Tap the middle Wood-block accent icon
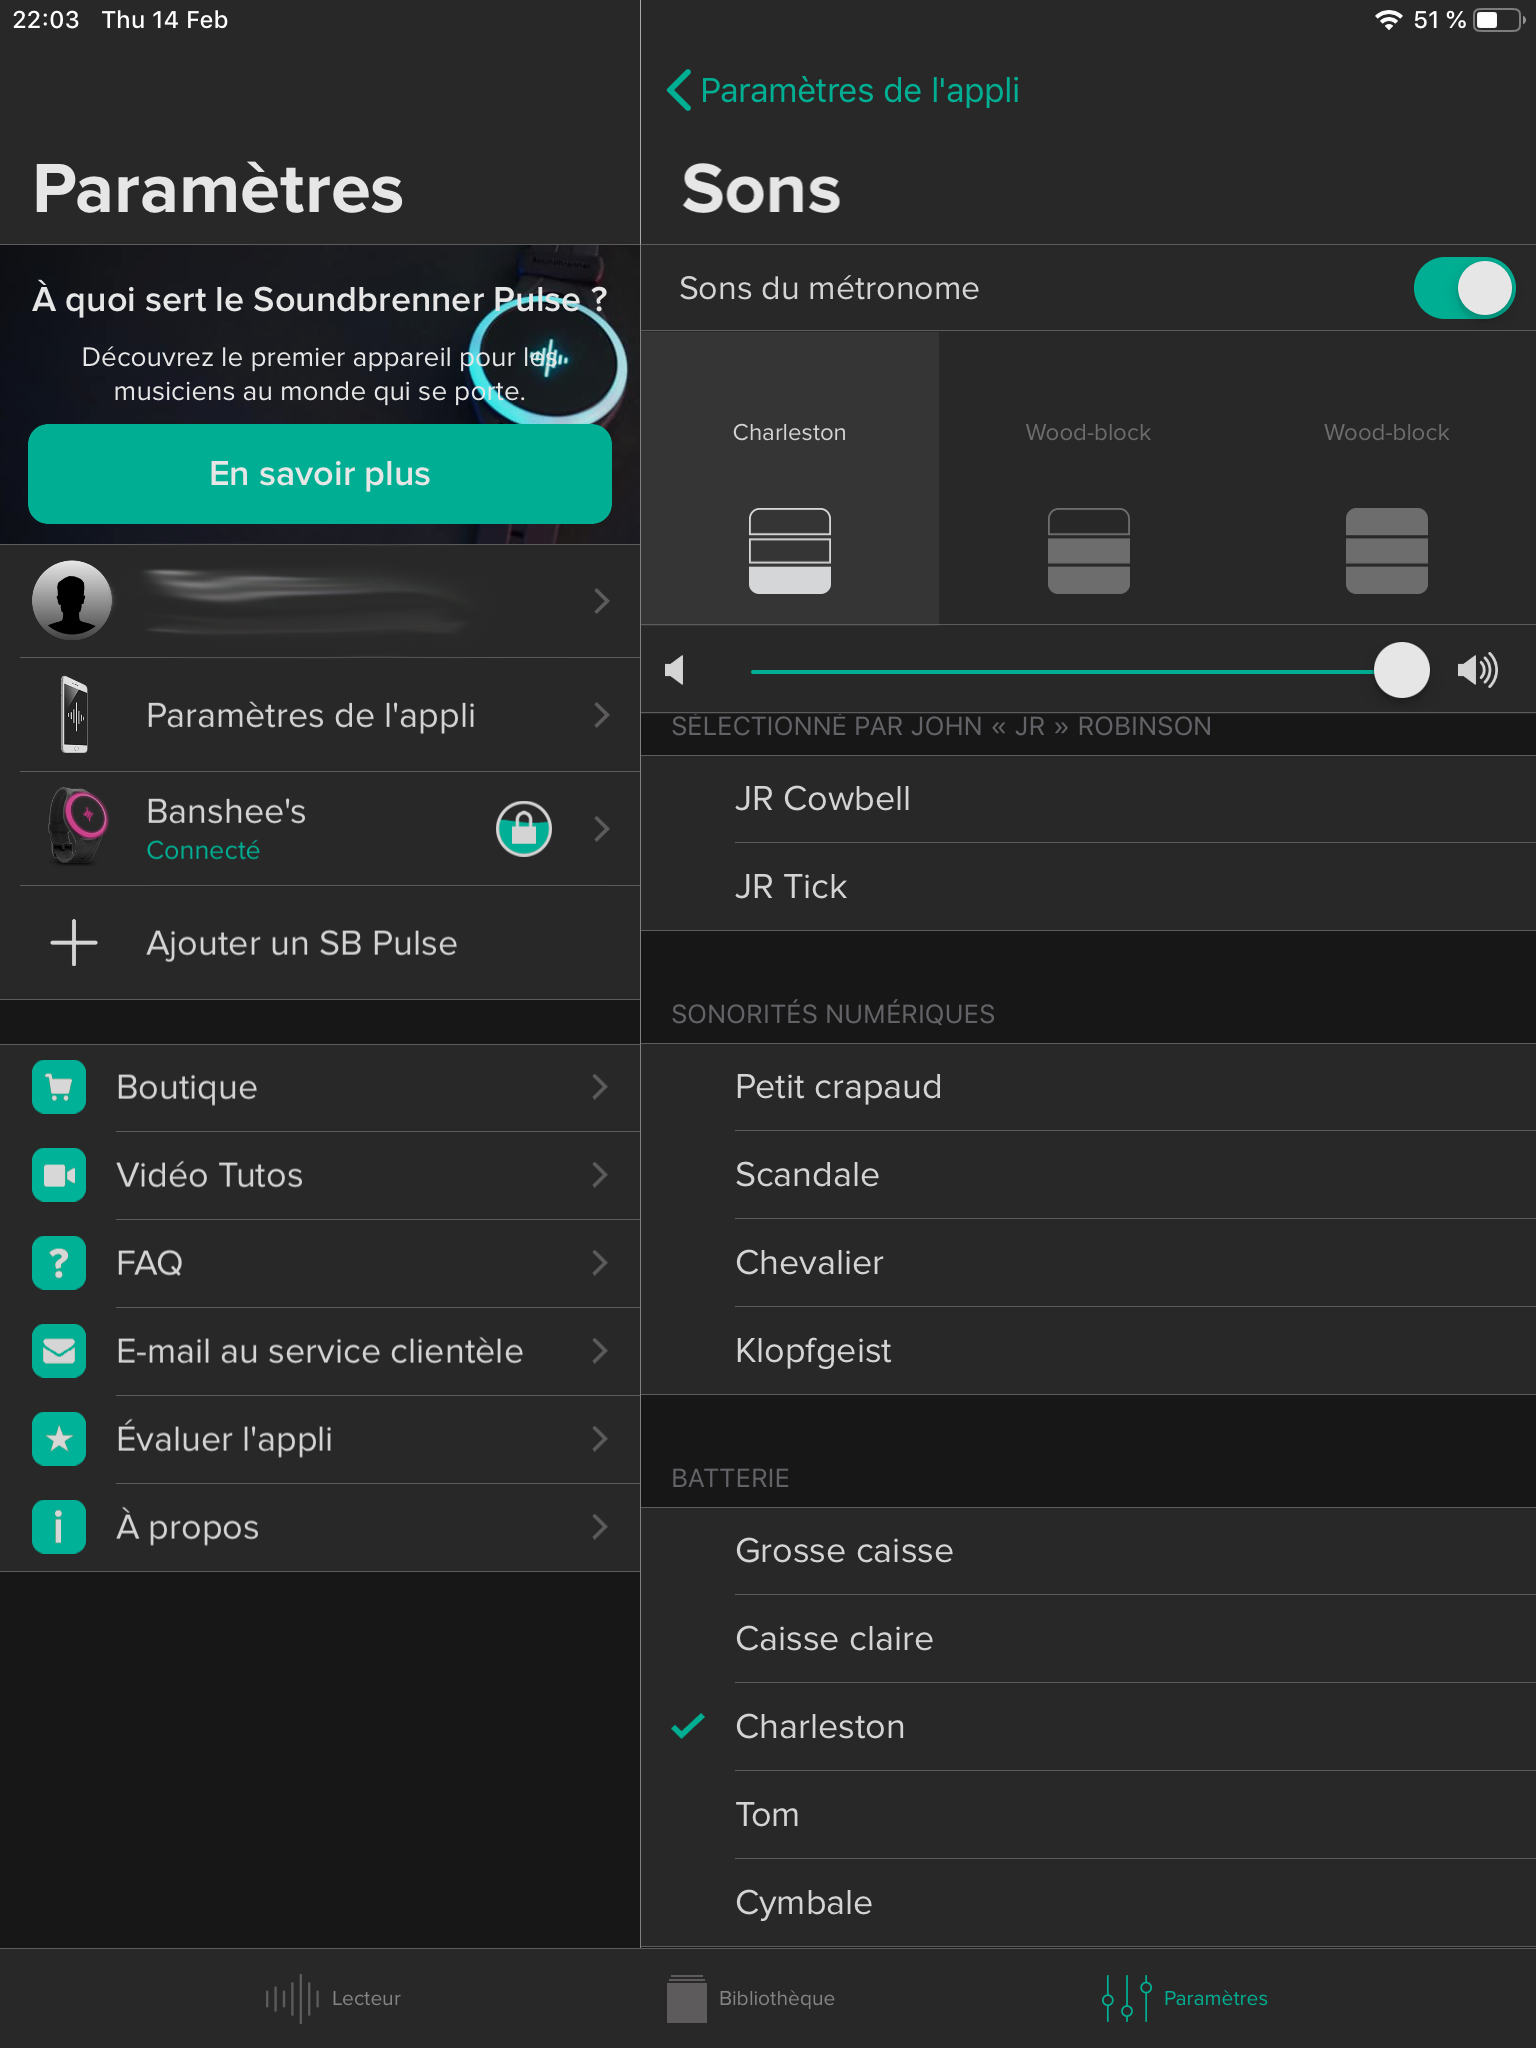This screenshot has height=2048, width=1536. [x=1089, y=551]
